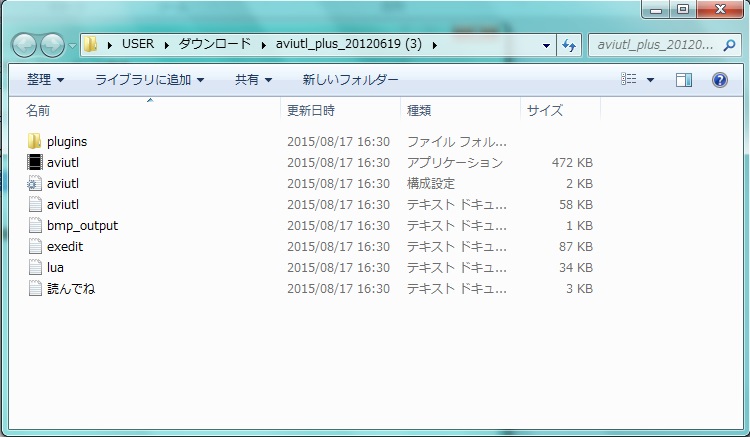Select the aviutl application film icon
750x437 pixels.
tap(34, 162)
